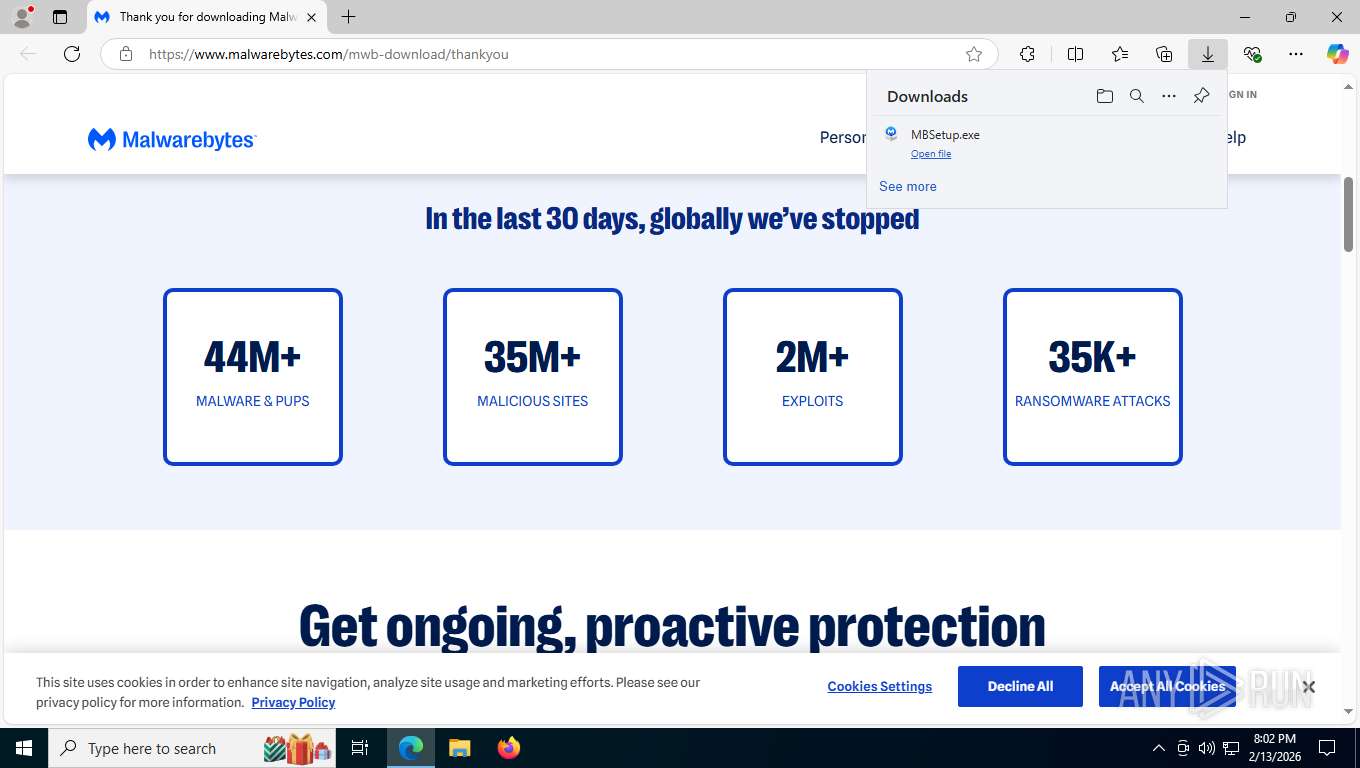Reload the current page
Screen dimensions: 1360x768
pos(72,54)
